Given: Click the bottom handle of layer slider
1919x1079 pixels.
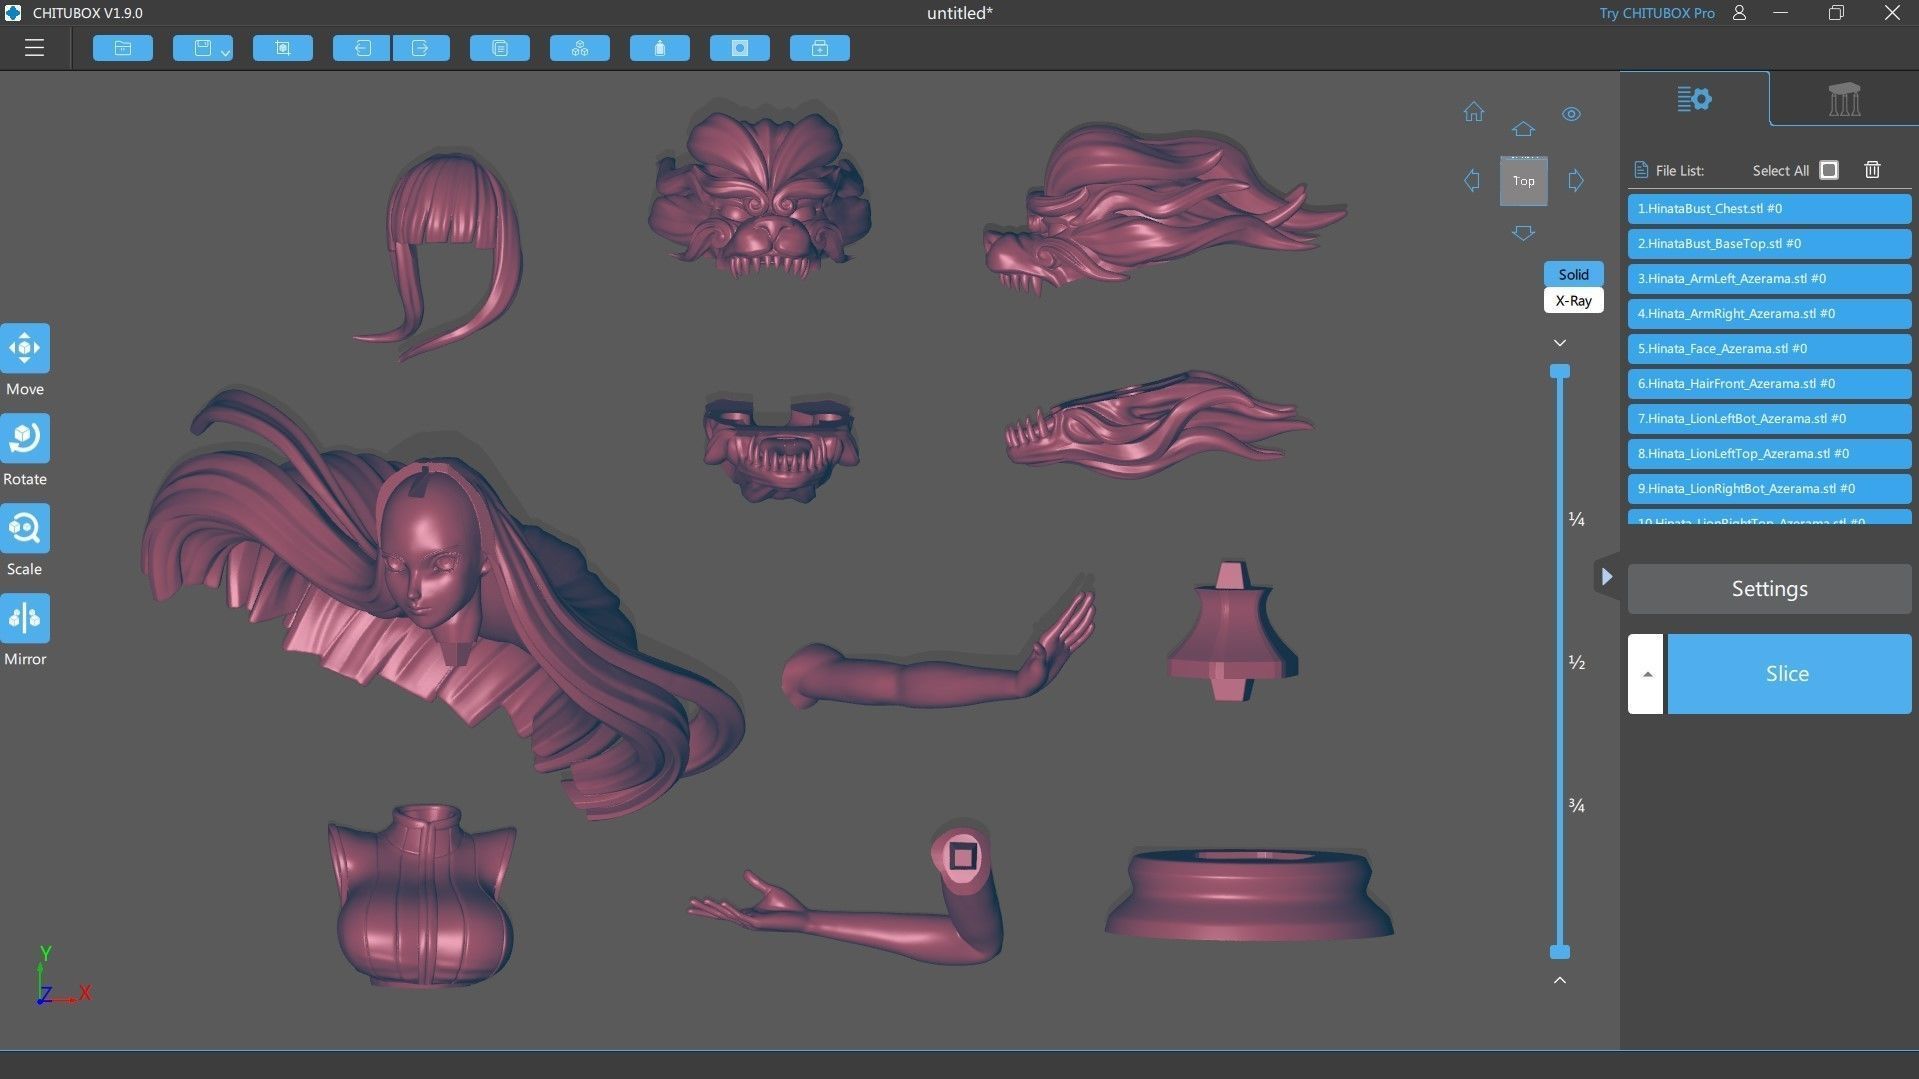Looking at the screenshot, I should click(x=1560, y=952).
